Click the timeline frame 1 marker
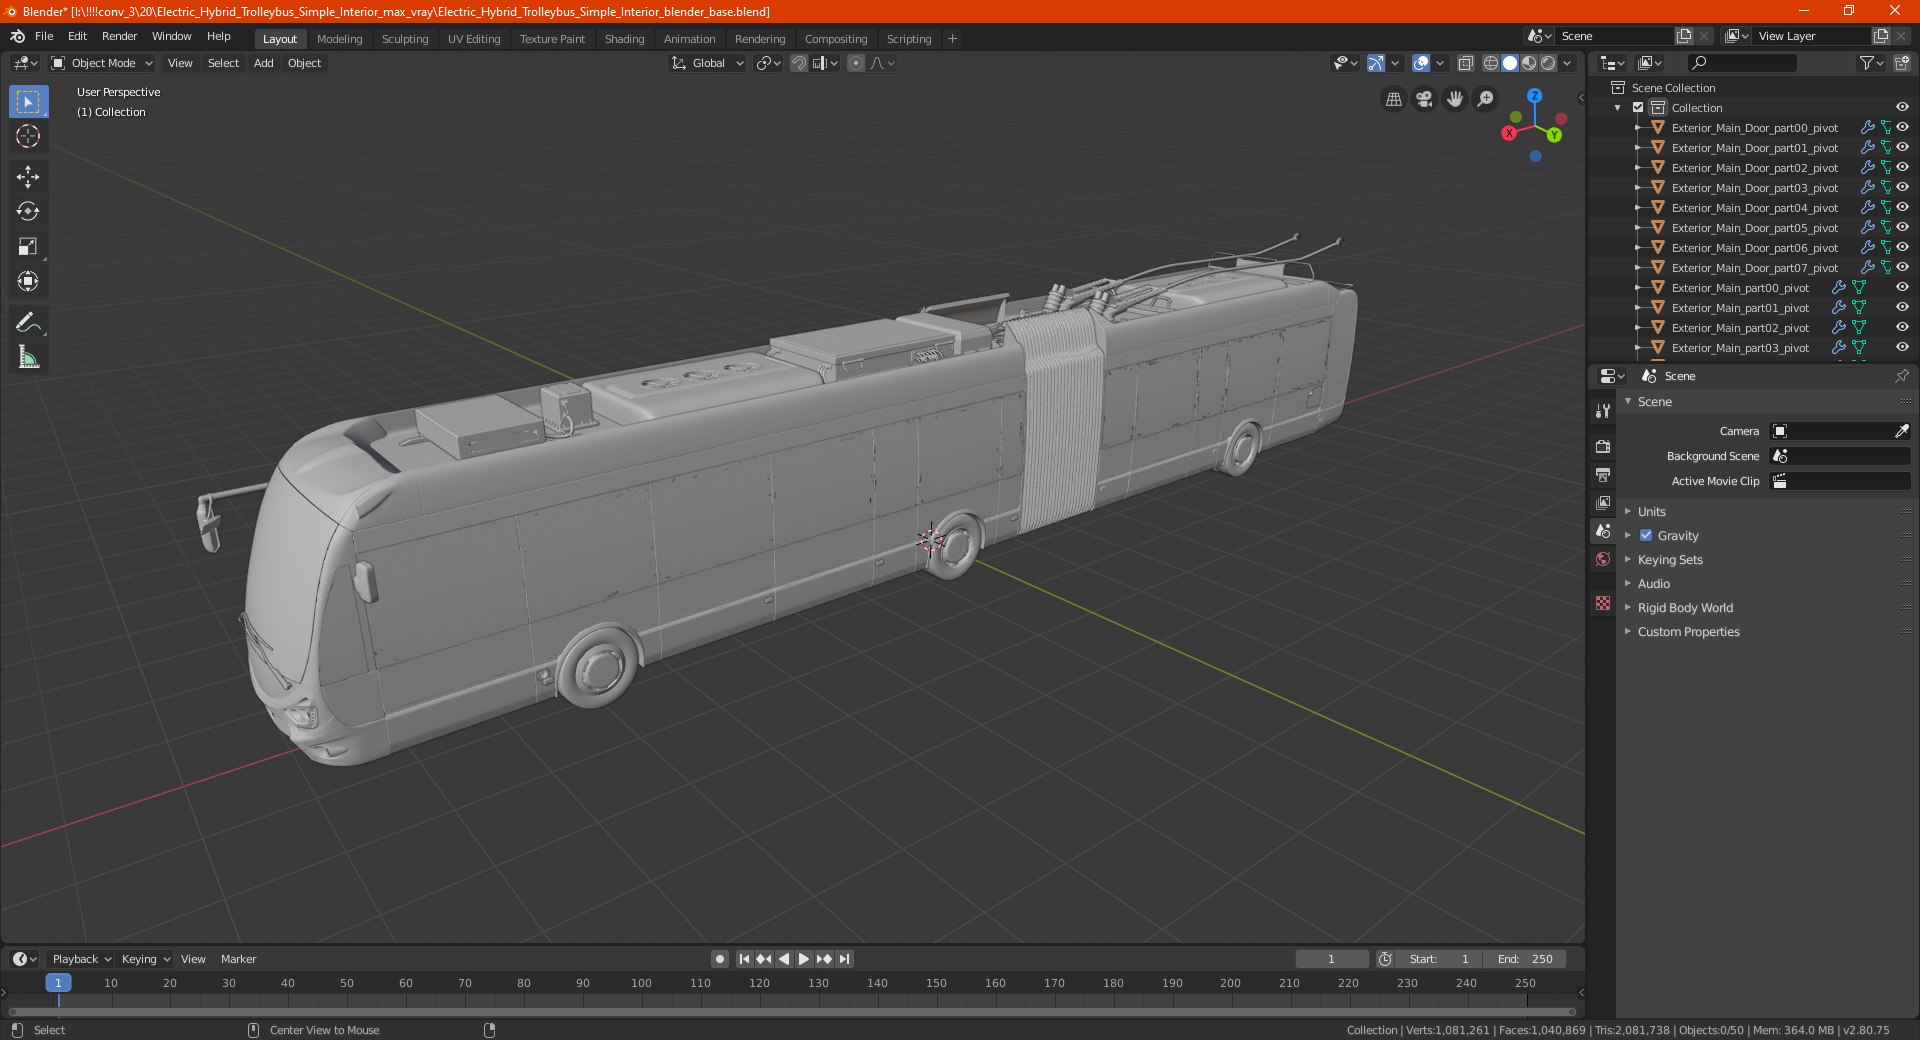 point(58,983)
